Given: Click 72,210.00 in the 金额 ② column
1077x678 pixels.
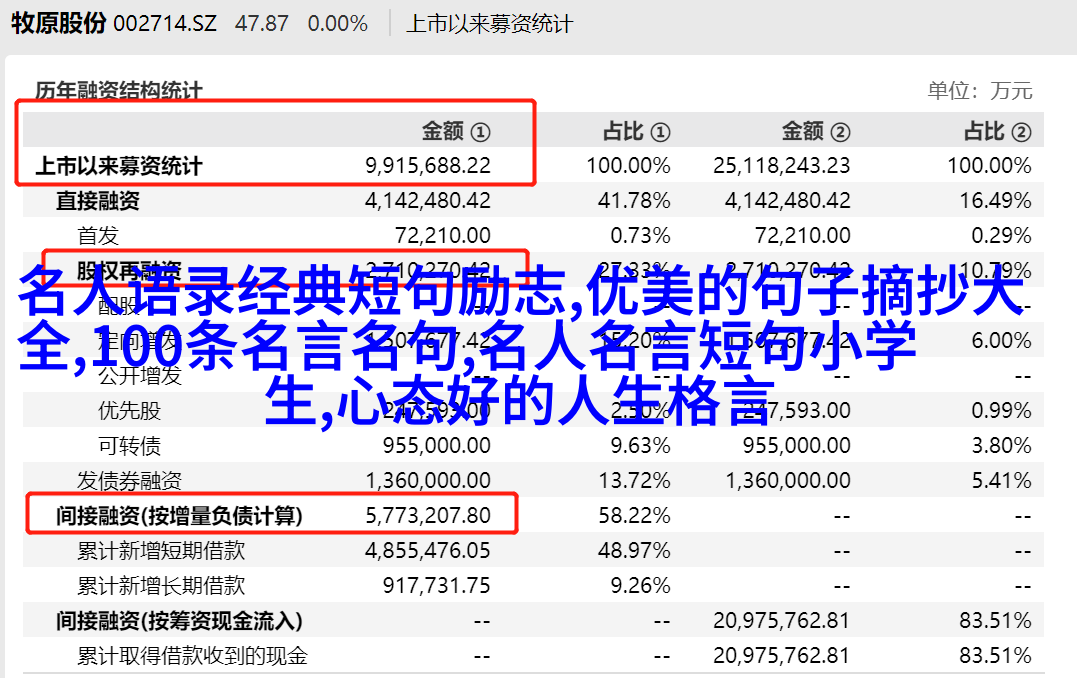Looking at the screenshot, I should click(803, 236).
